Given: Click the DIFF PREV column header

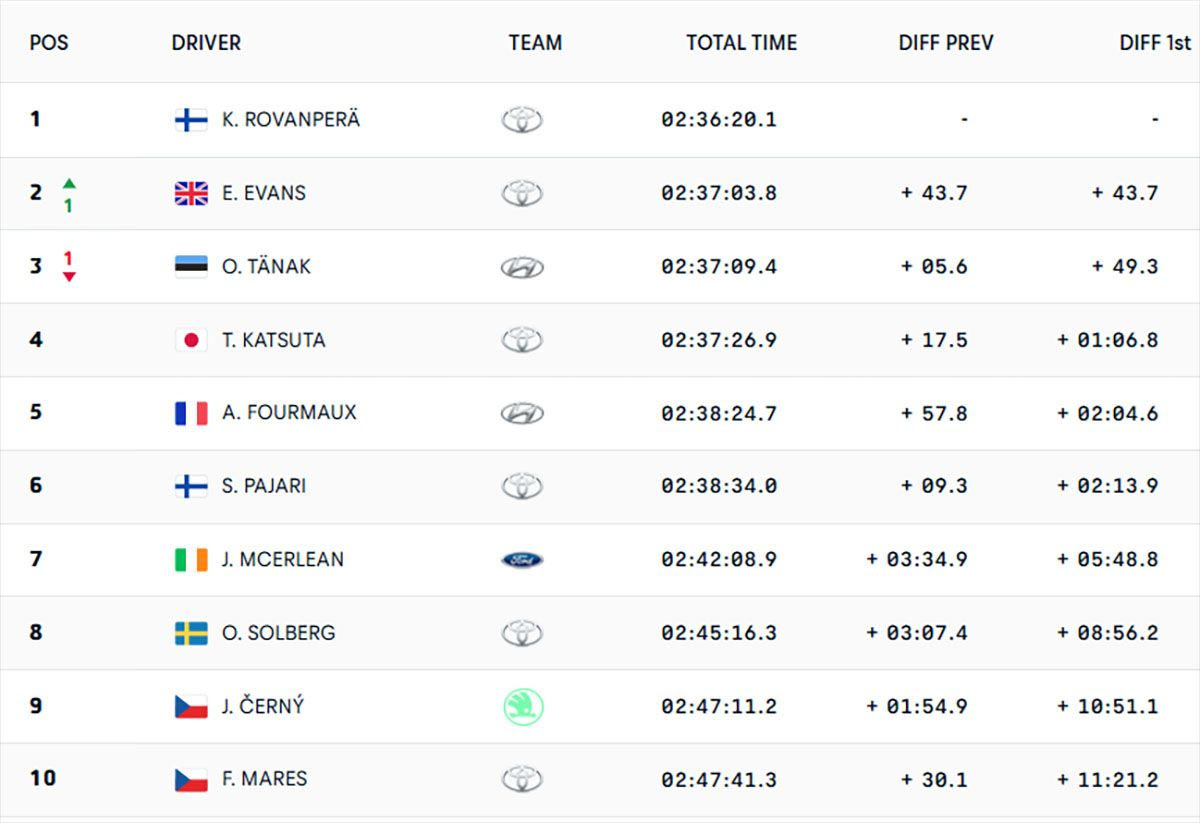Looking at the screenshot, I should pos(946,43).
